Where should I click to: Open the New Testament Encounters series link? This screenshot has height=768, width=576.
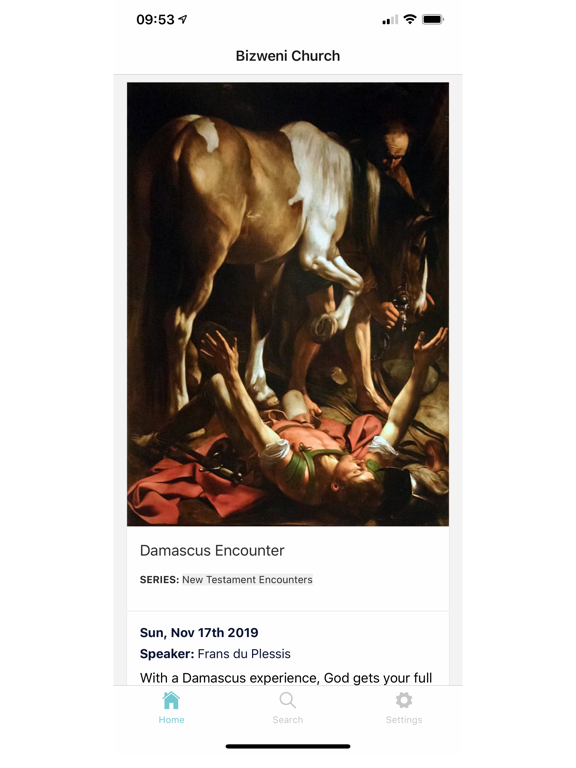[x=247, y=579]
